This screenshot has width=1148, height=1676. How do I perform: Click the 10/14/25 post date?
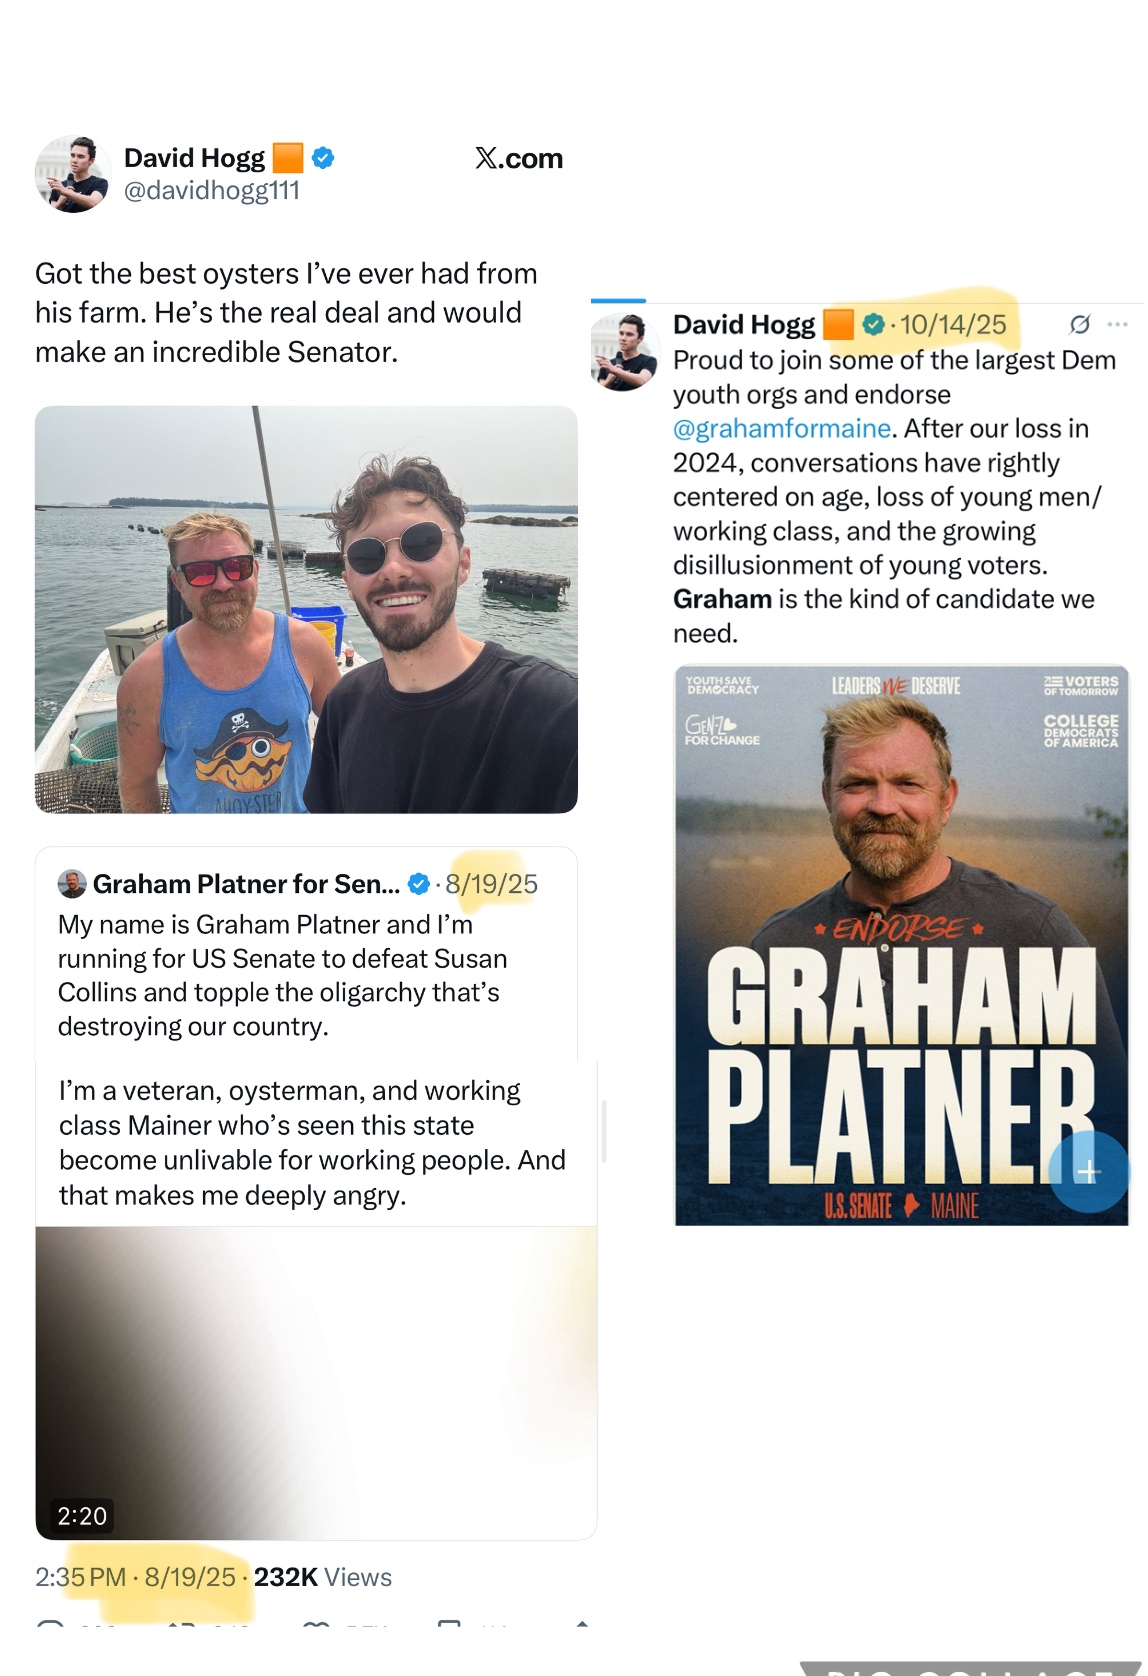pyautogui.click(x=953, y=324)
